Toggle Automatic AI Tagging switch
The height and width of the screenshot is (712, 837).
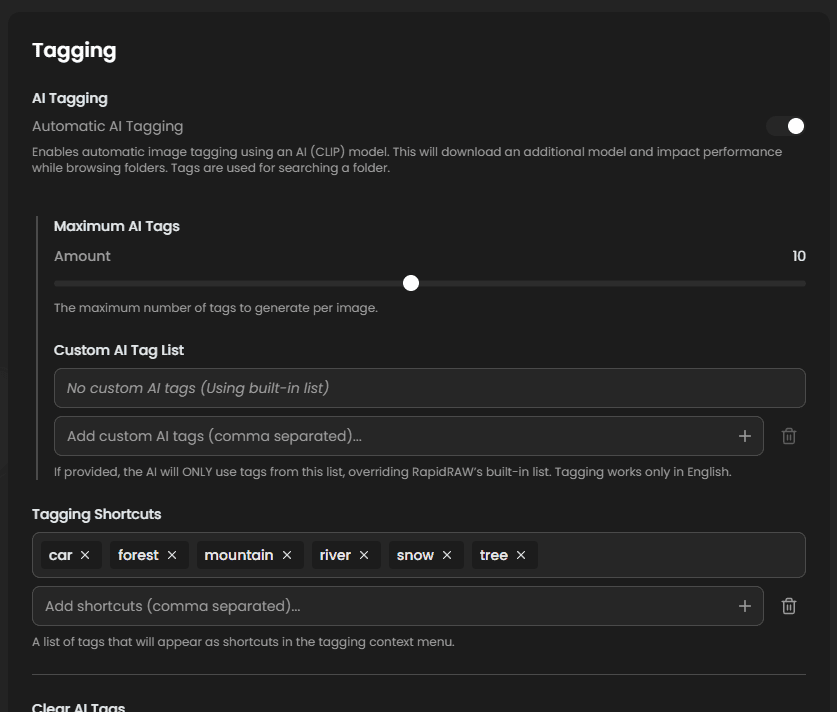tap(786, 126)
